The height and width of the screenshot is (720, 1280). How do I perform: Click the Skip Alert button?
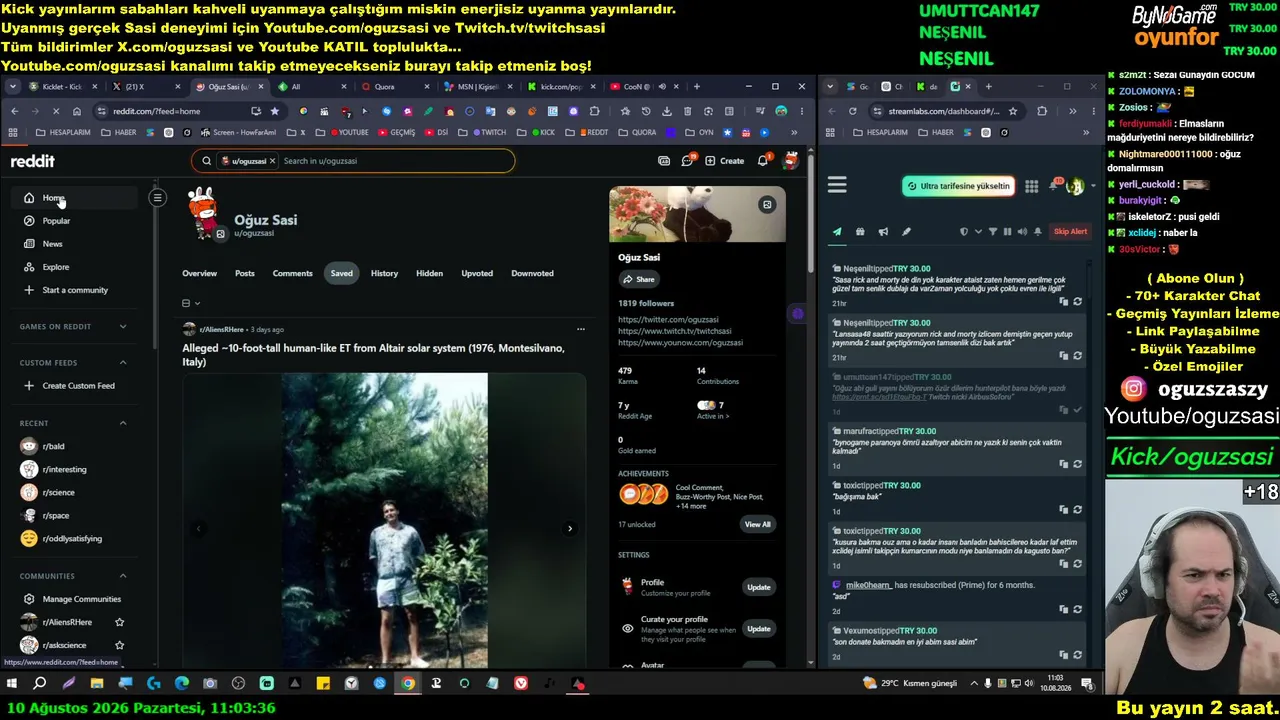1070,232
